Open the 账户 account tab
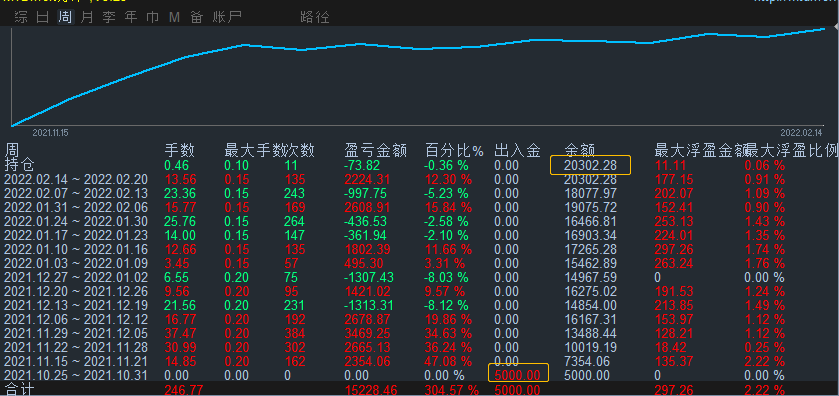 pyautogui.click(x=227, y=17)
